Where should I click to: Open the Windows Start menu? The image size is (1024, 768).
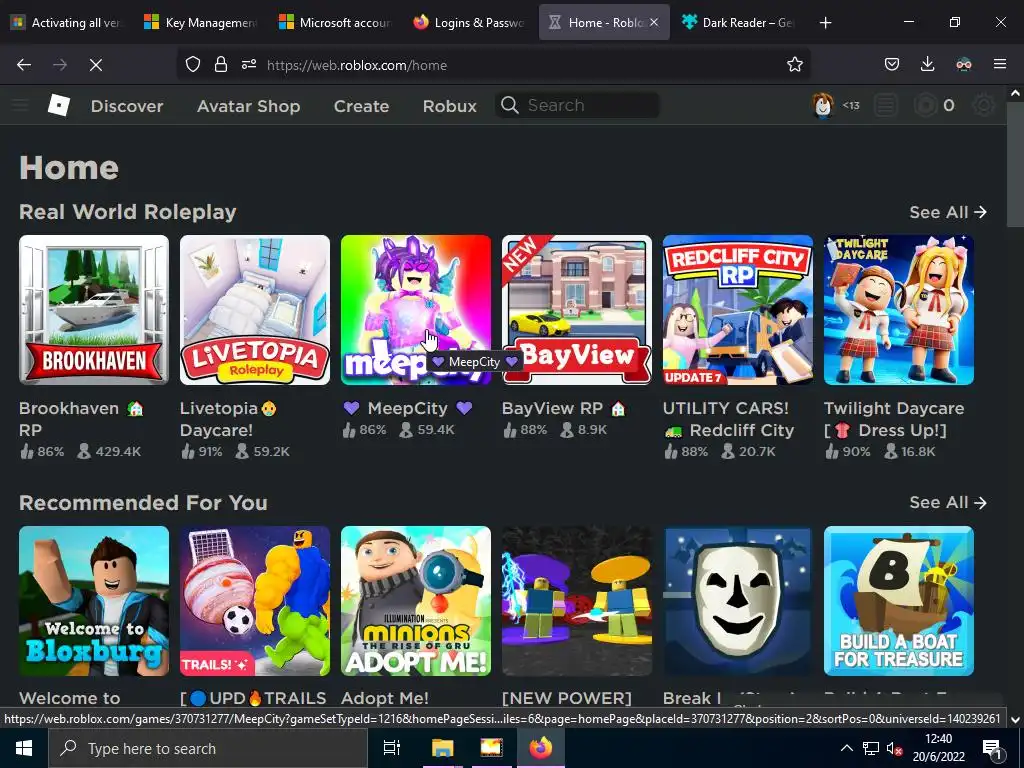point(24,748)
